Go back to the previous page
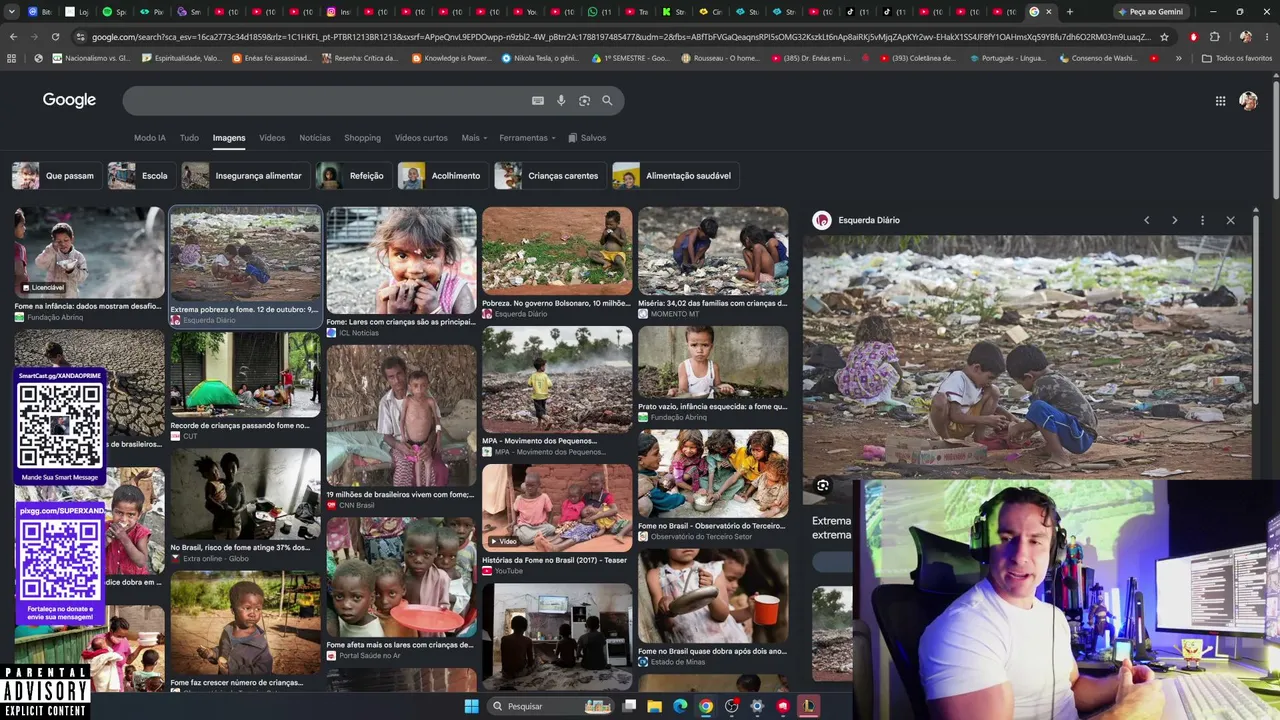This screenshot has height=720, width=1280. pos(13,37)
